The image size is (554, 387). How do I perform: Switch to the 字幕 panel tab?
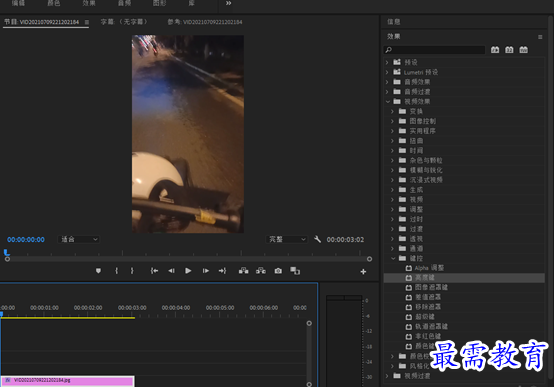124,22
